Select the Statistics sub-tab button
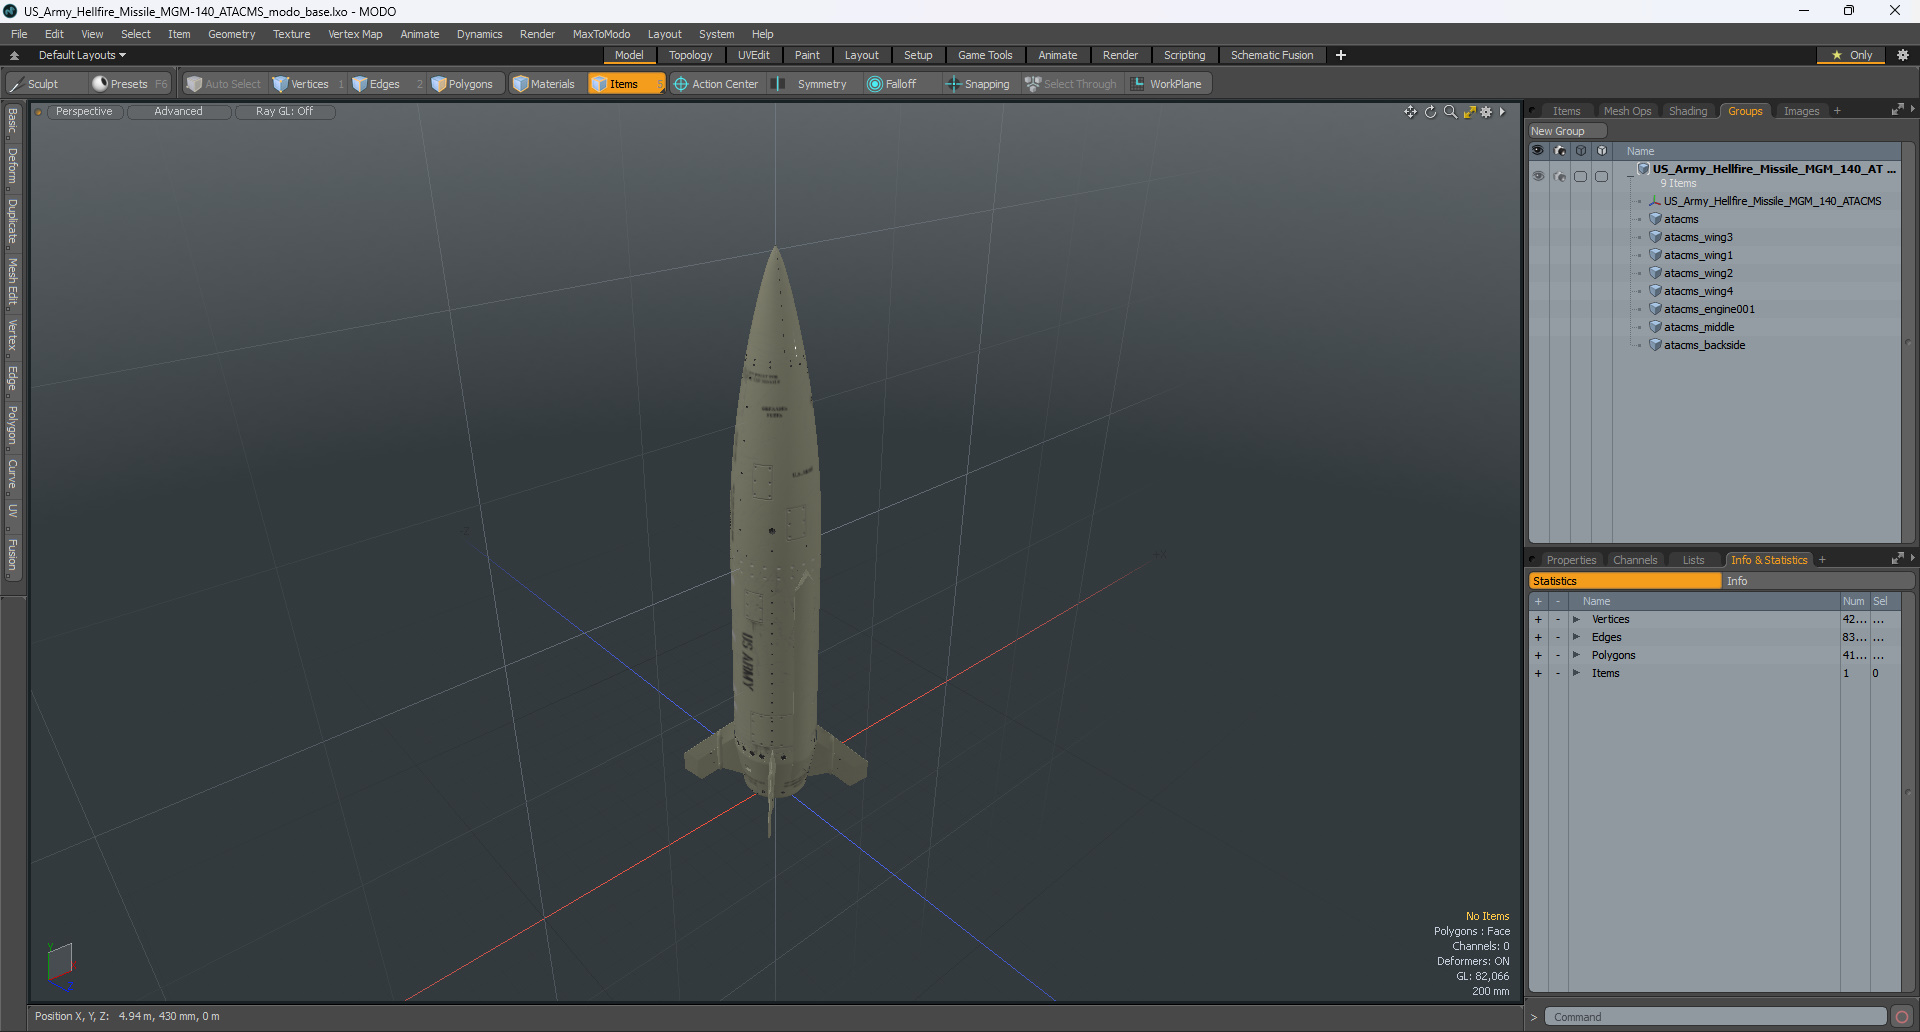This screenshot has width=1920, height=1032. (x=1625, y=581)
